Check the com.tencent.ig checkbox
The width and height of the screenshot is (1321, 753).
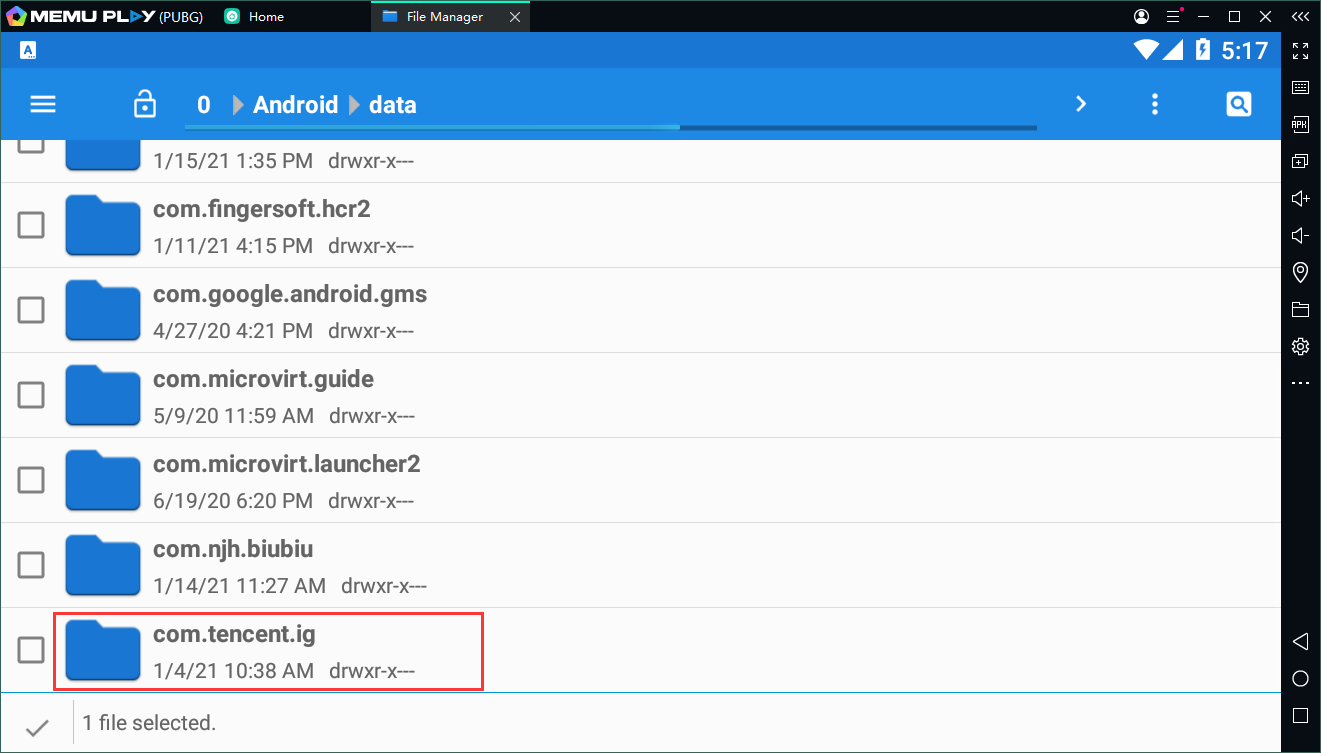click(31, 650)
